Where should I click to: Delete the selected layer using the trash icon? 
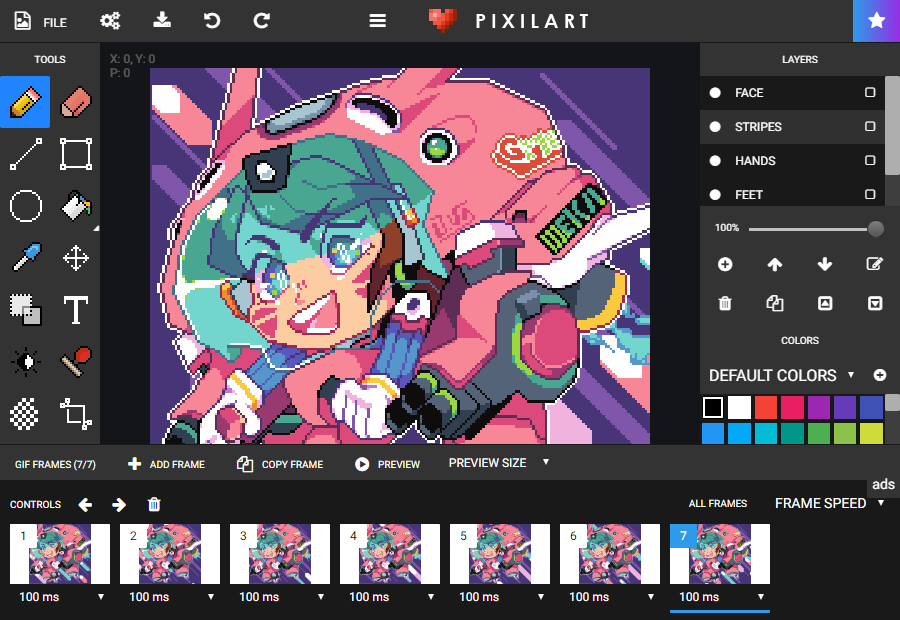(725, 303)
